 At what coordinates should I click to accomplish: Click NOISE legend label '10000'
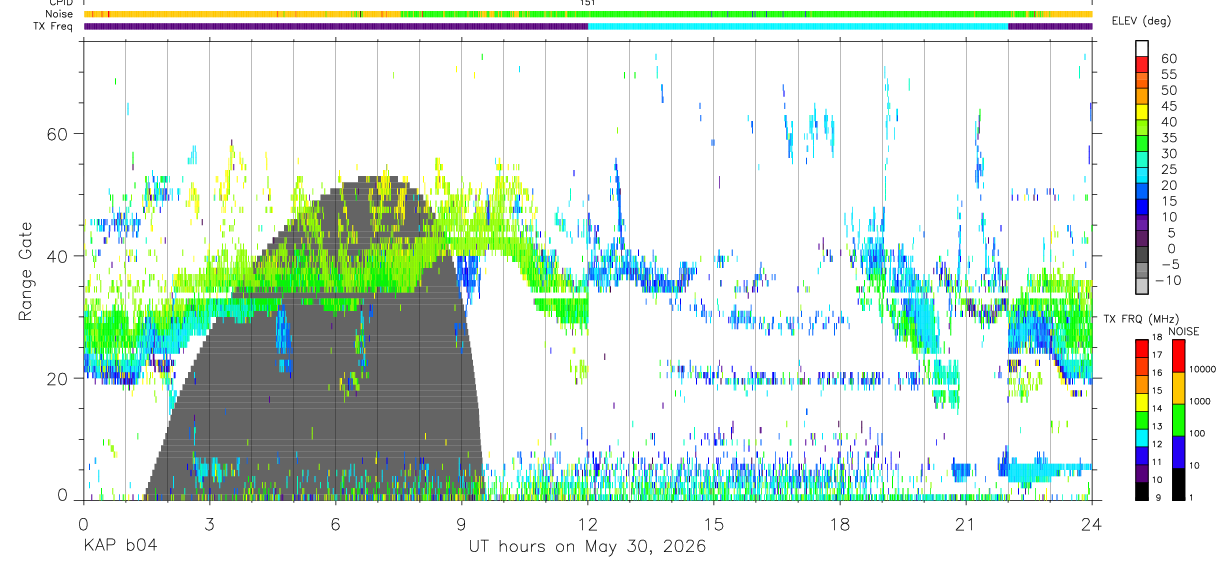pyautogui.click(x=1203, y=370)
